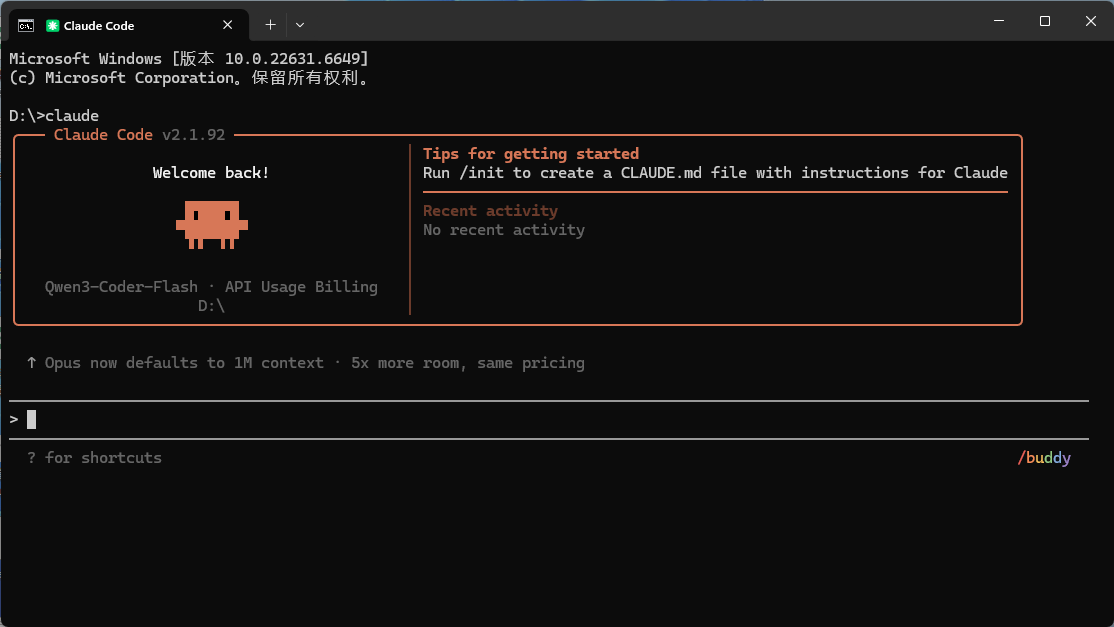Close the Claude Code tab
This screenshot has width=1114, height=627.
tap(227, 25)
